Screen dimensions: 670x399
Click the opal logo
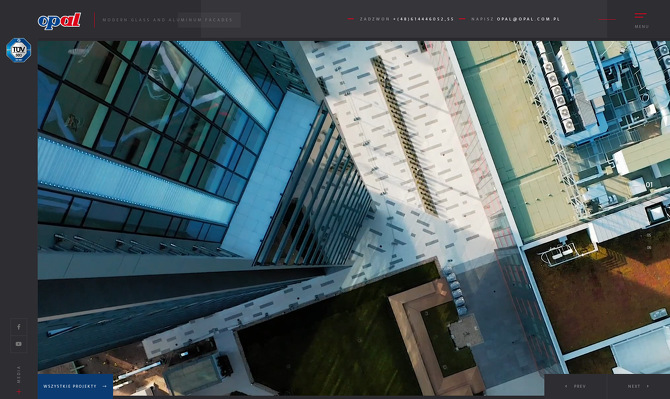point(59,21)
